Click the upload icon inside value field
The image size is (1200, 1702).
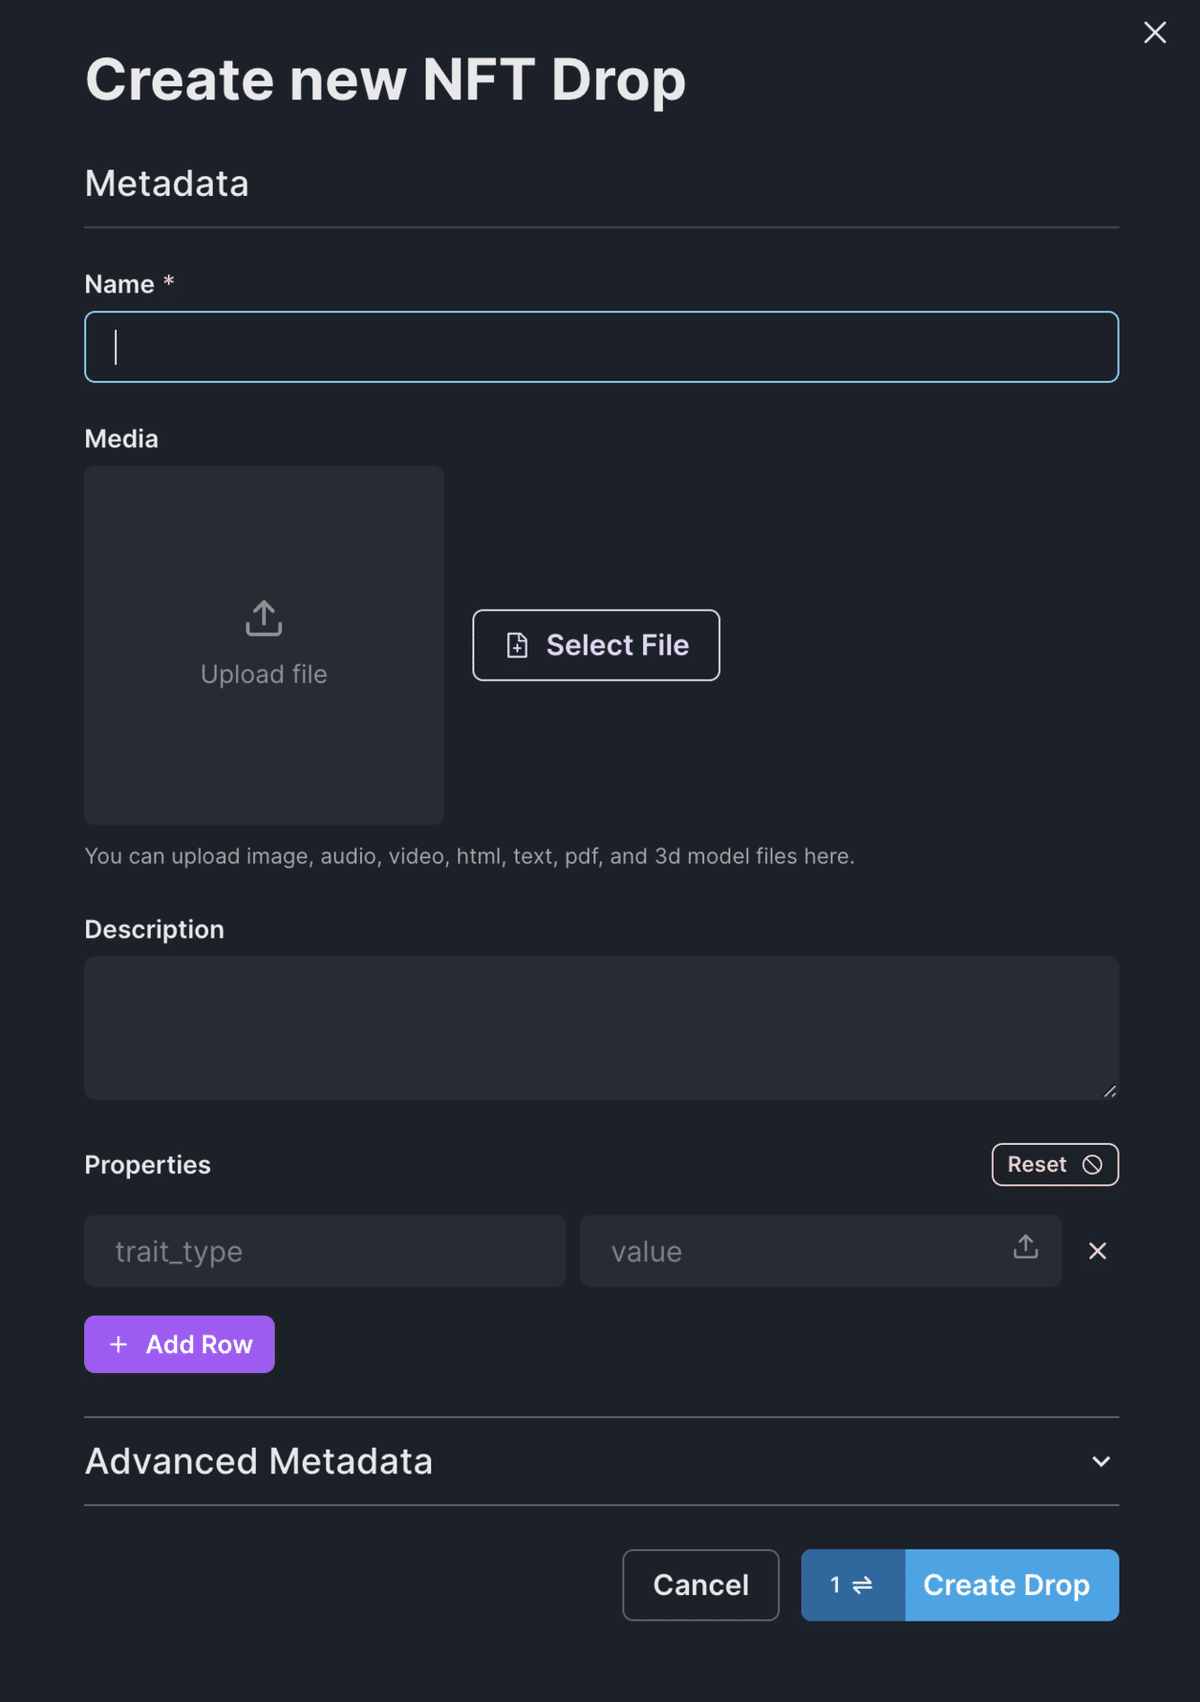pos(1026,1247)
